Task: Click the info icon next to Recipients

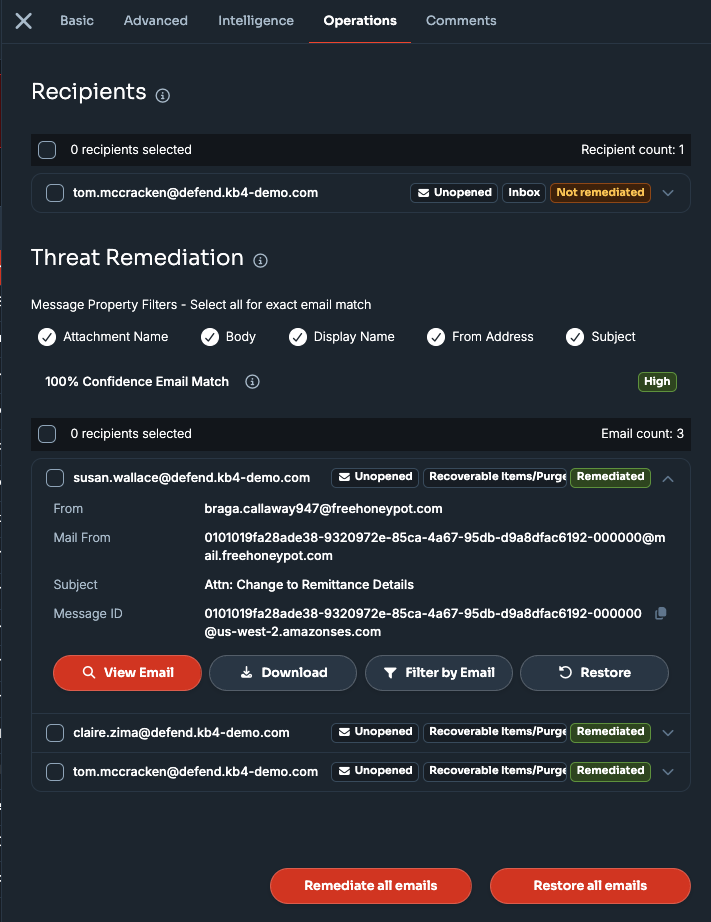Action: [x=163, y=95]
